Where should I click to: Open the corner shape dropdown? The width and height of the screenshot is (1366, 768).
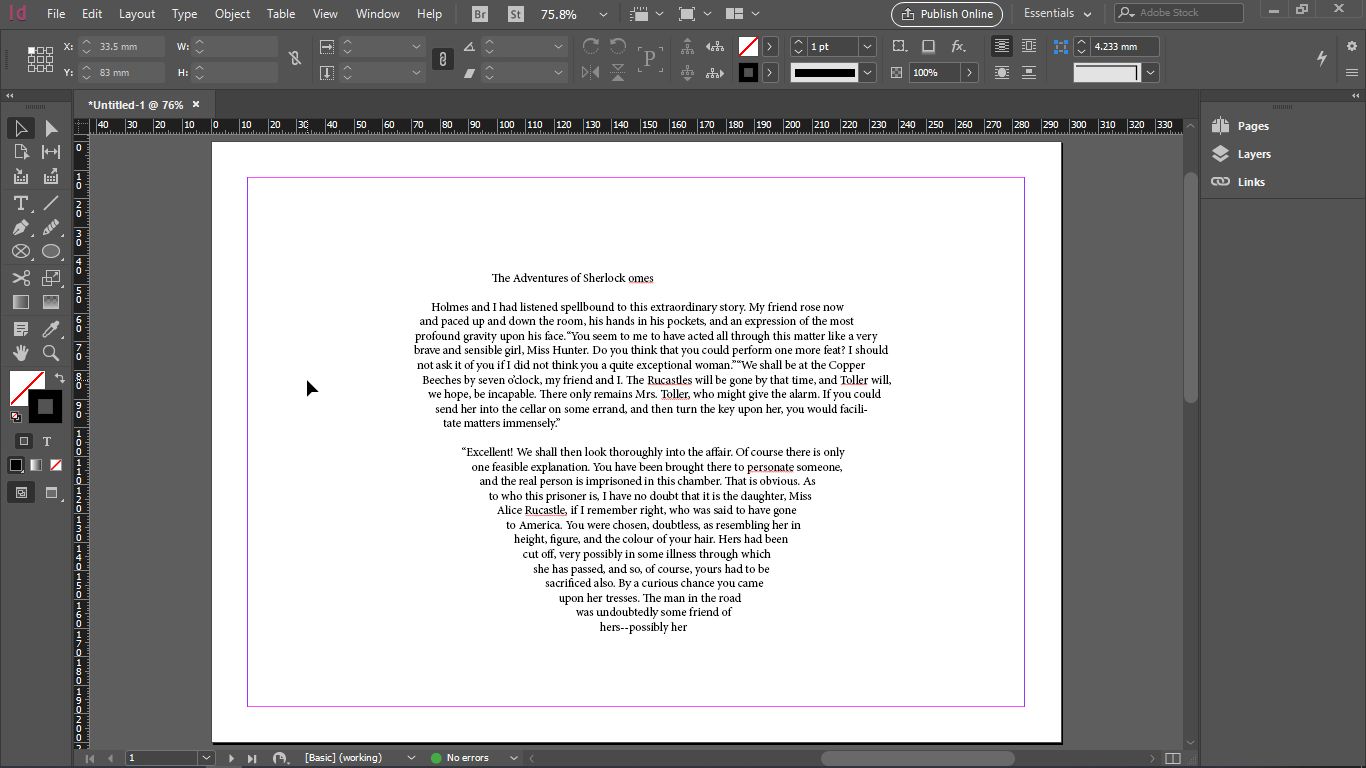point(1151,72)
